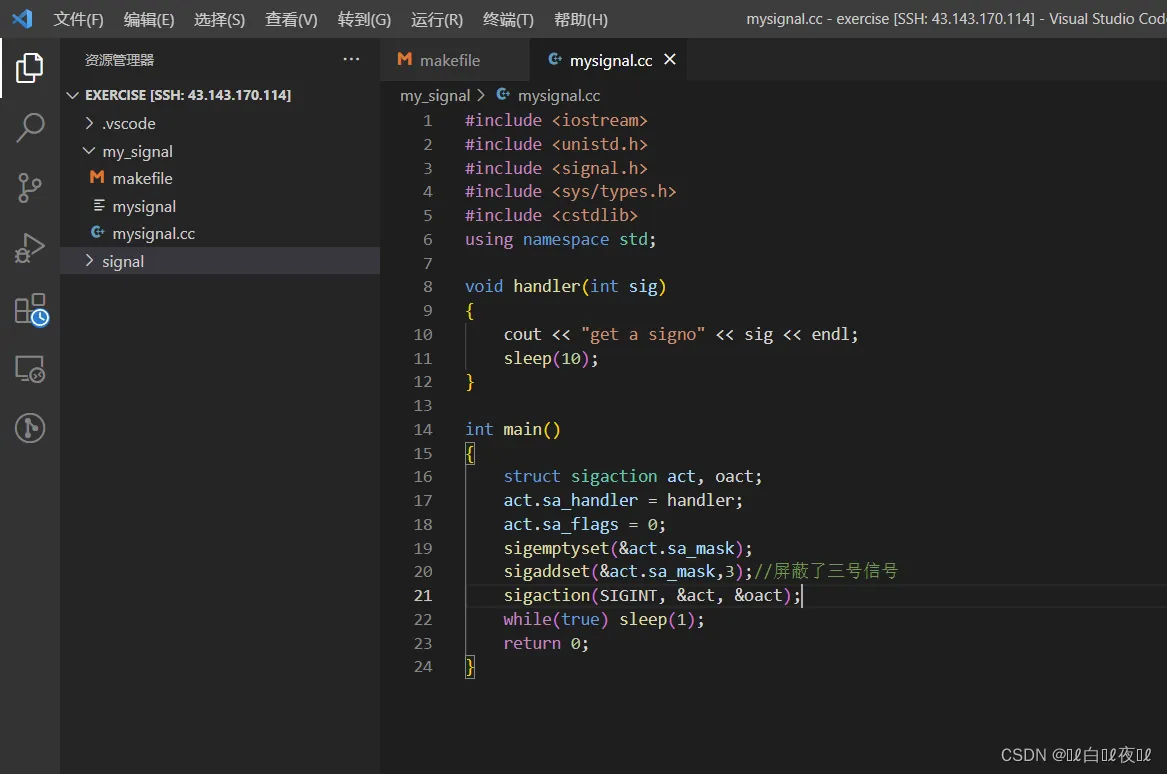Select mysignal.cc in the file tree
The image size is (1167, 774).
coord(153,234)
